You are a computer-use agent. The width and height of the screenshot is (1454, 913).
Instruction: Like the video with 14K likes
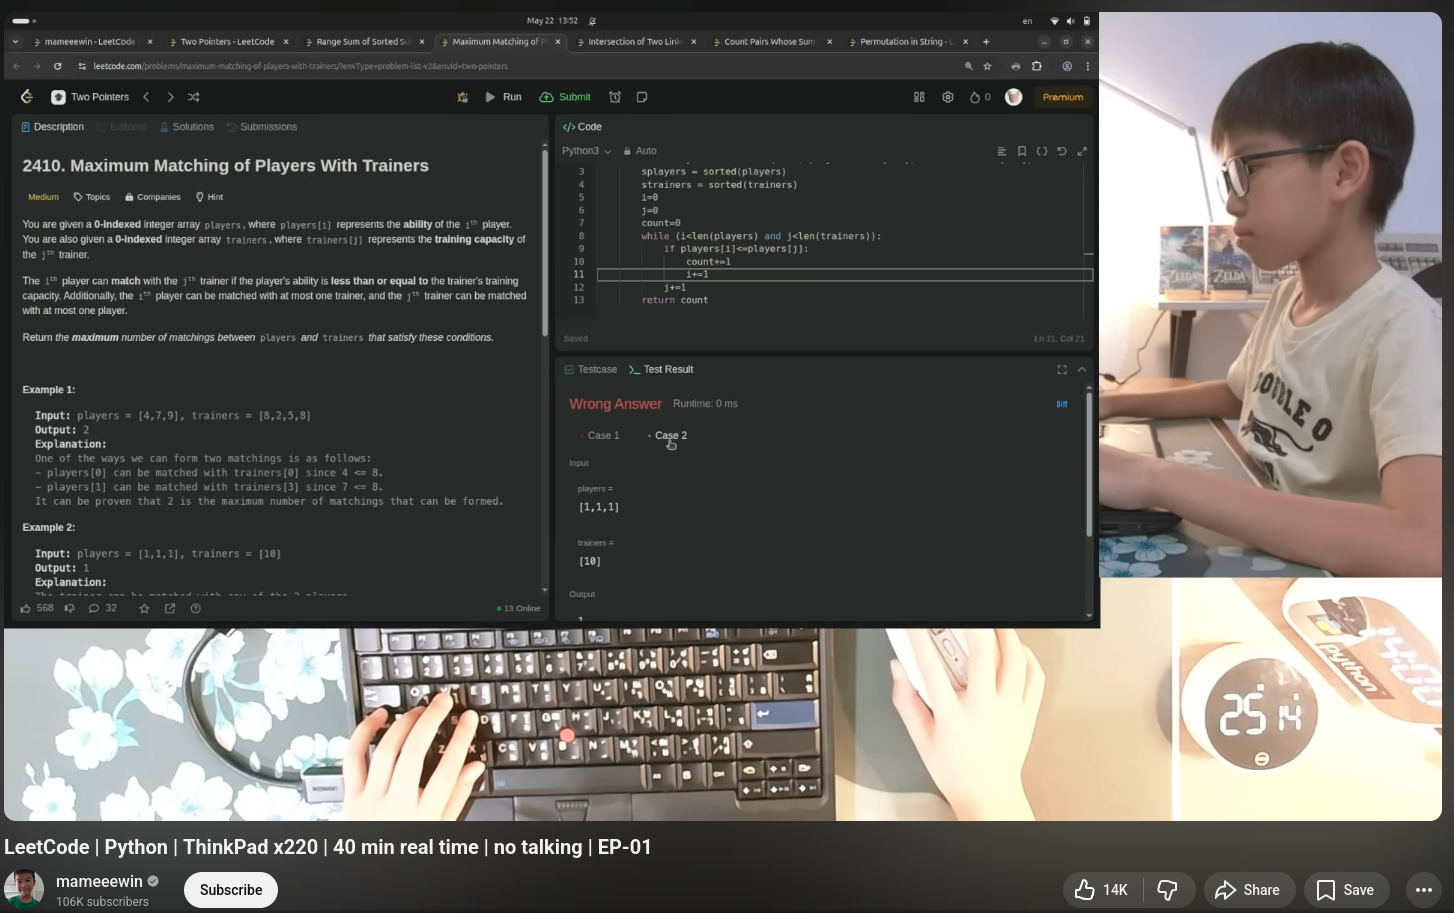[1101, 890]
